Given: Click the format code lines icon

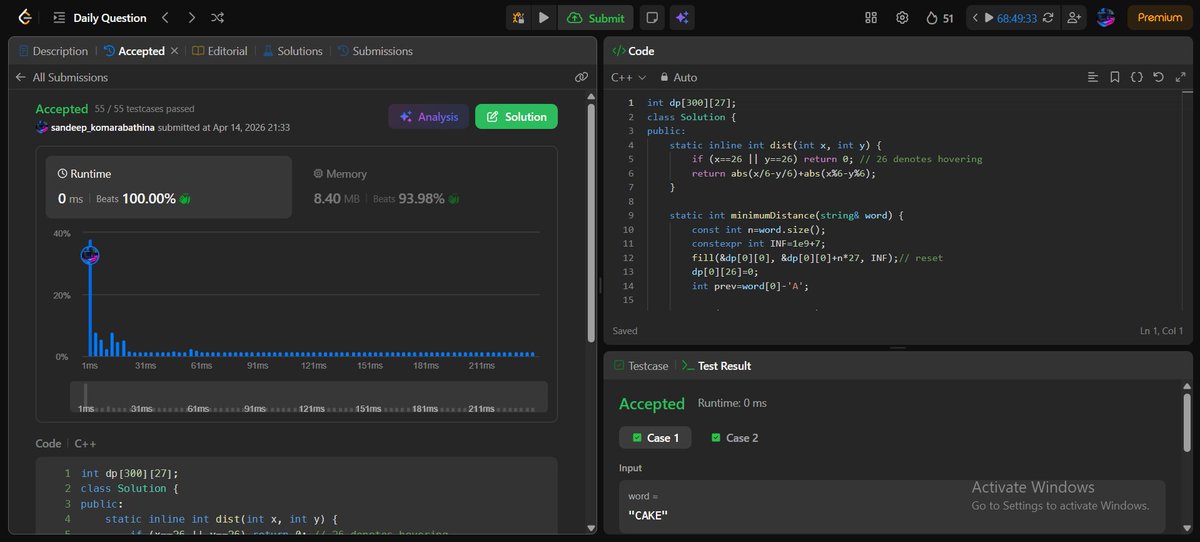Looking at the screenshot, I should (1093, 77).
